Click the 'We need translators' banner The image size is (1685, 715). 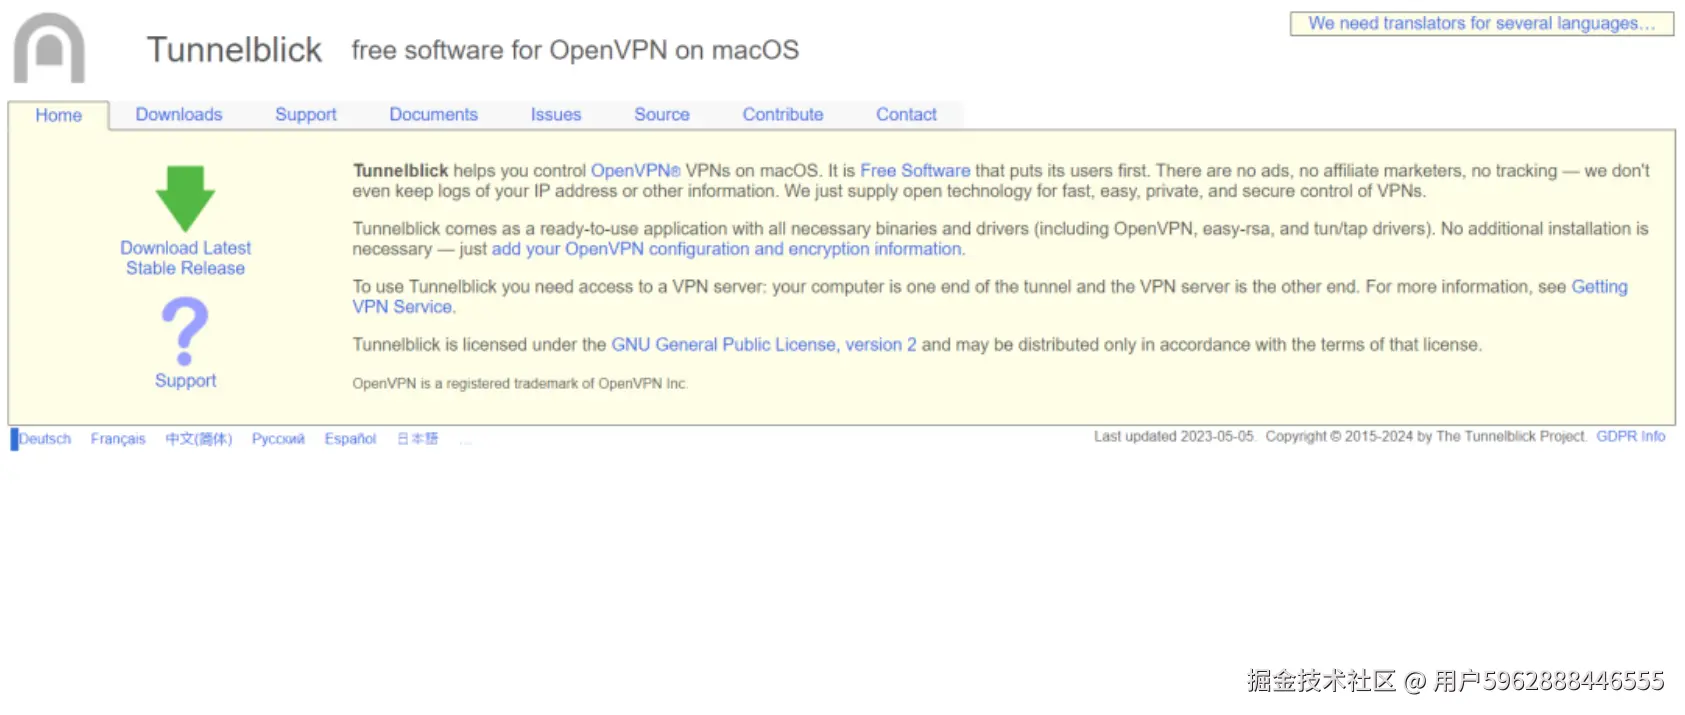(1481, 23)
